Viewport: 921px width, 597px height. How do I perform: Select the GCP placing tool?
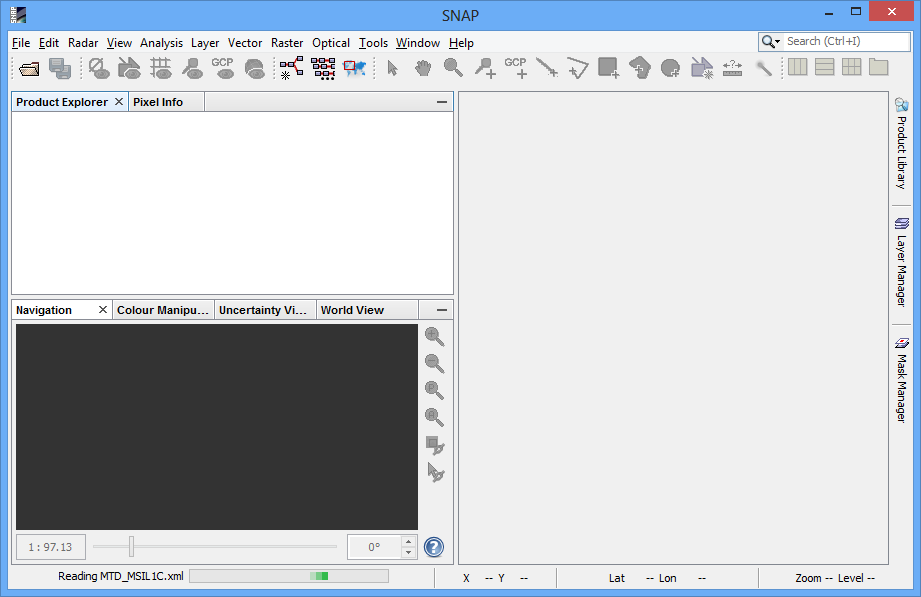tap(516, 68)
